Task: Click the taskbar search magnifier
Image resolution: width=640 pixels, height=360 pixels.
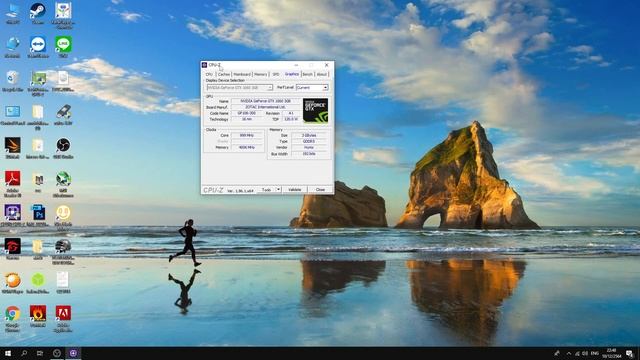Action: click(24, 353)
